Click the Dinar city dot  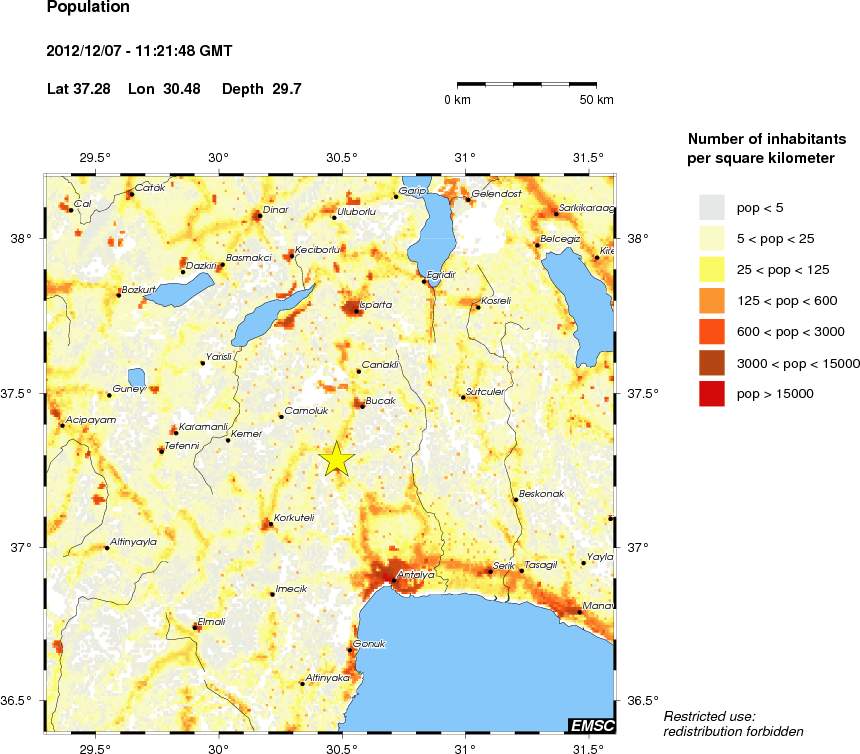259,215
